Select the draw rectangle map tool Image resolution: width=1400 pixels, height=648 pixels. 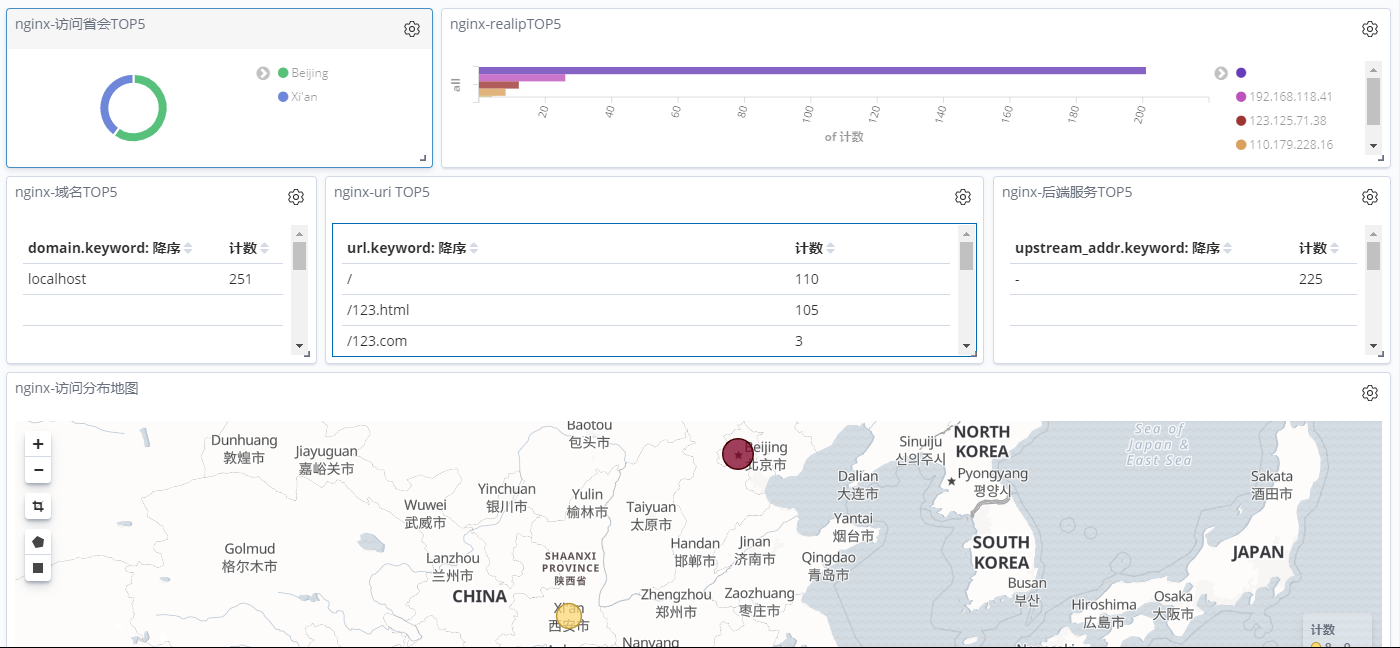[x=38, y=568]
